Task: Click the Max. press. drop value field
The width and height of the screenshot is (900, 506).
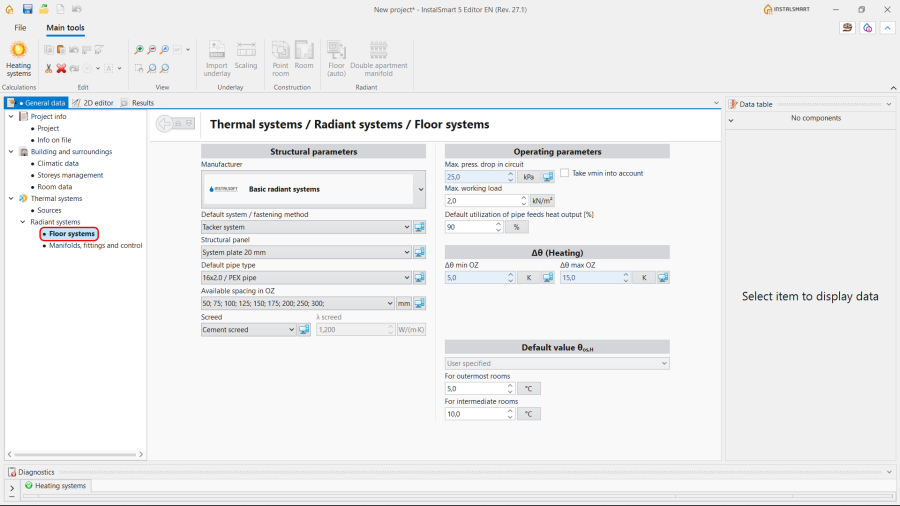Action: coord(475,177)
